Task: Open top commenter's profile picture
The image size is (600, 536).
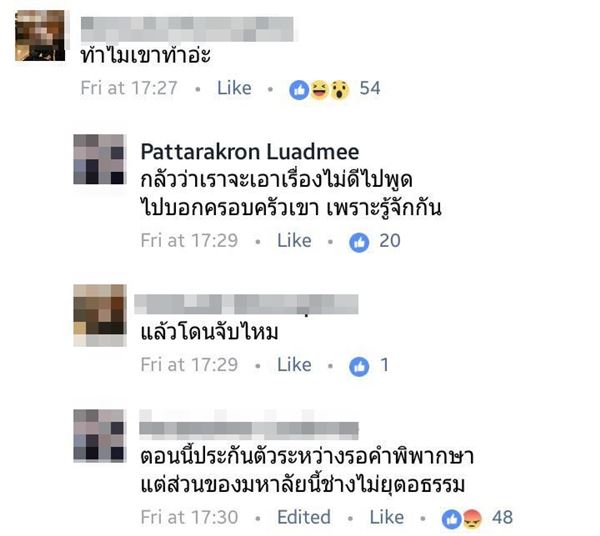Action: point(40,36)
